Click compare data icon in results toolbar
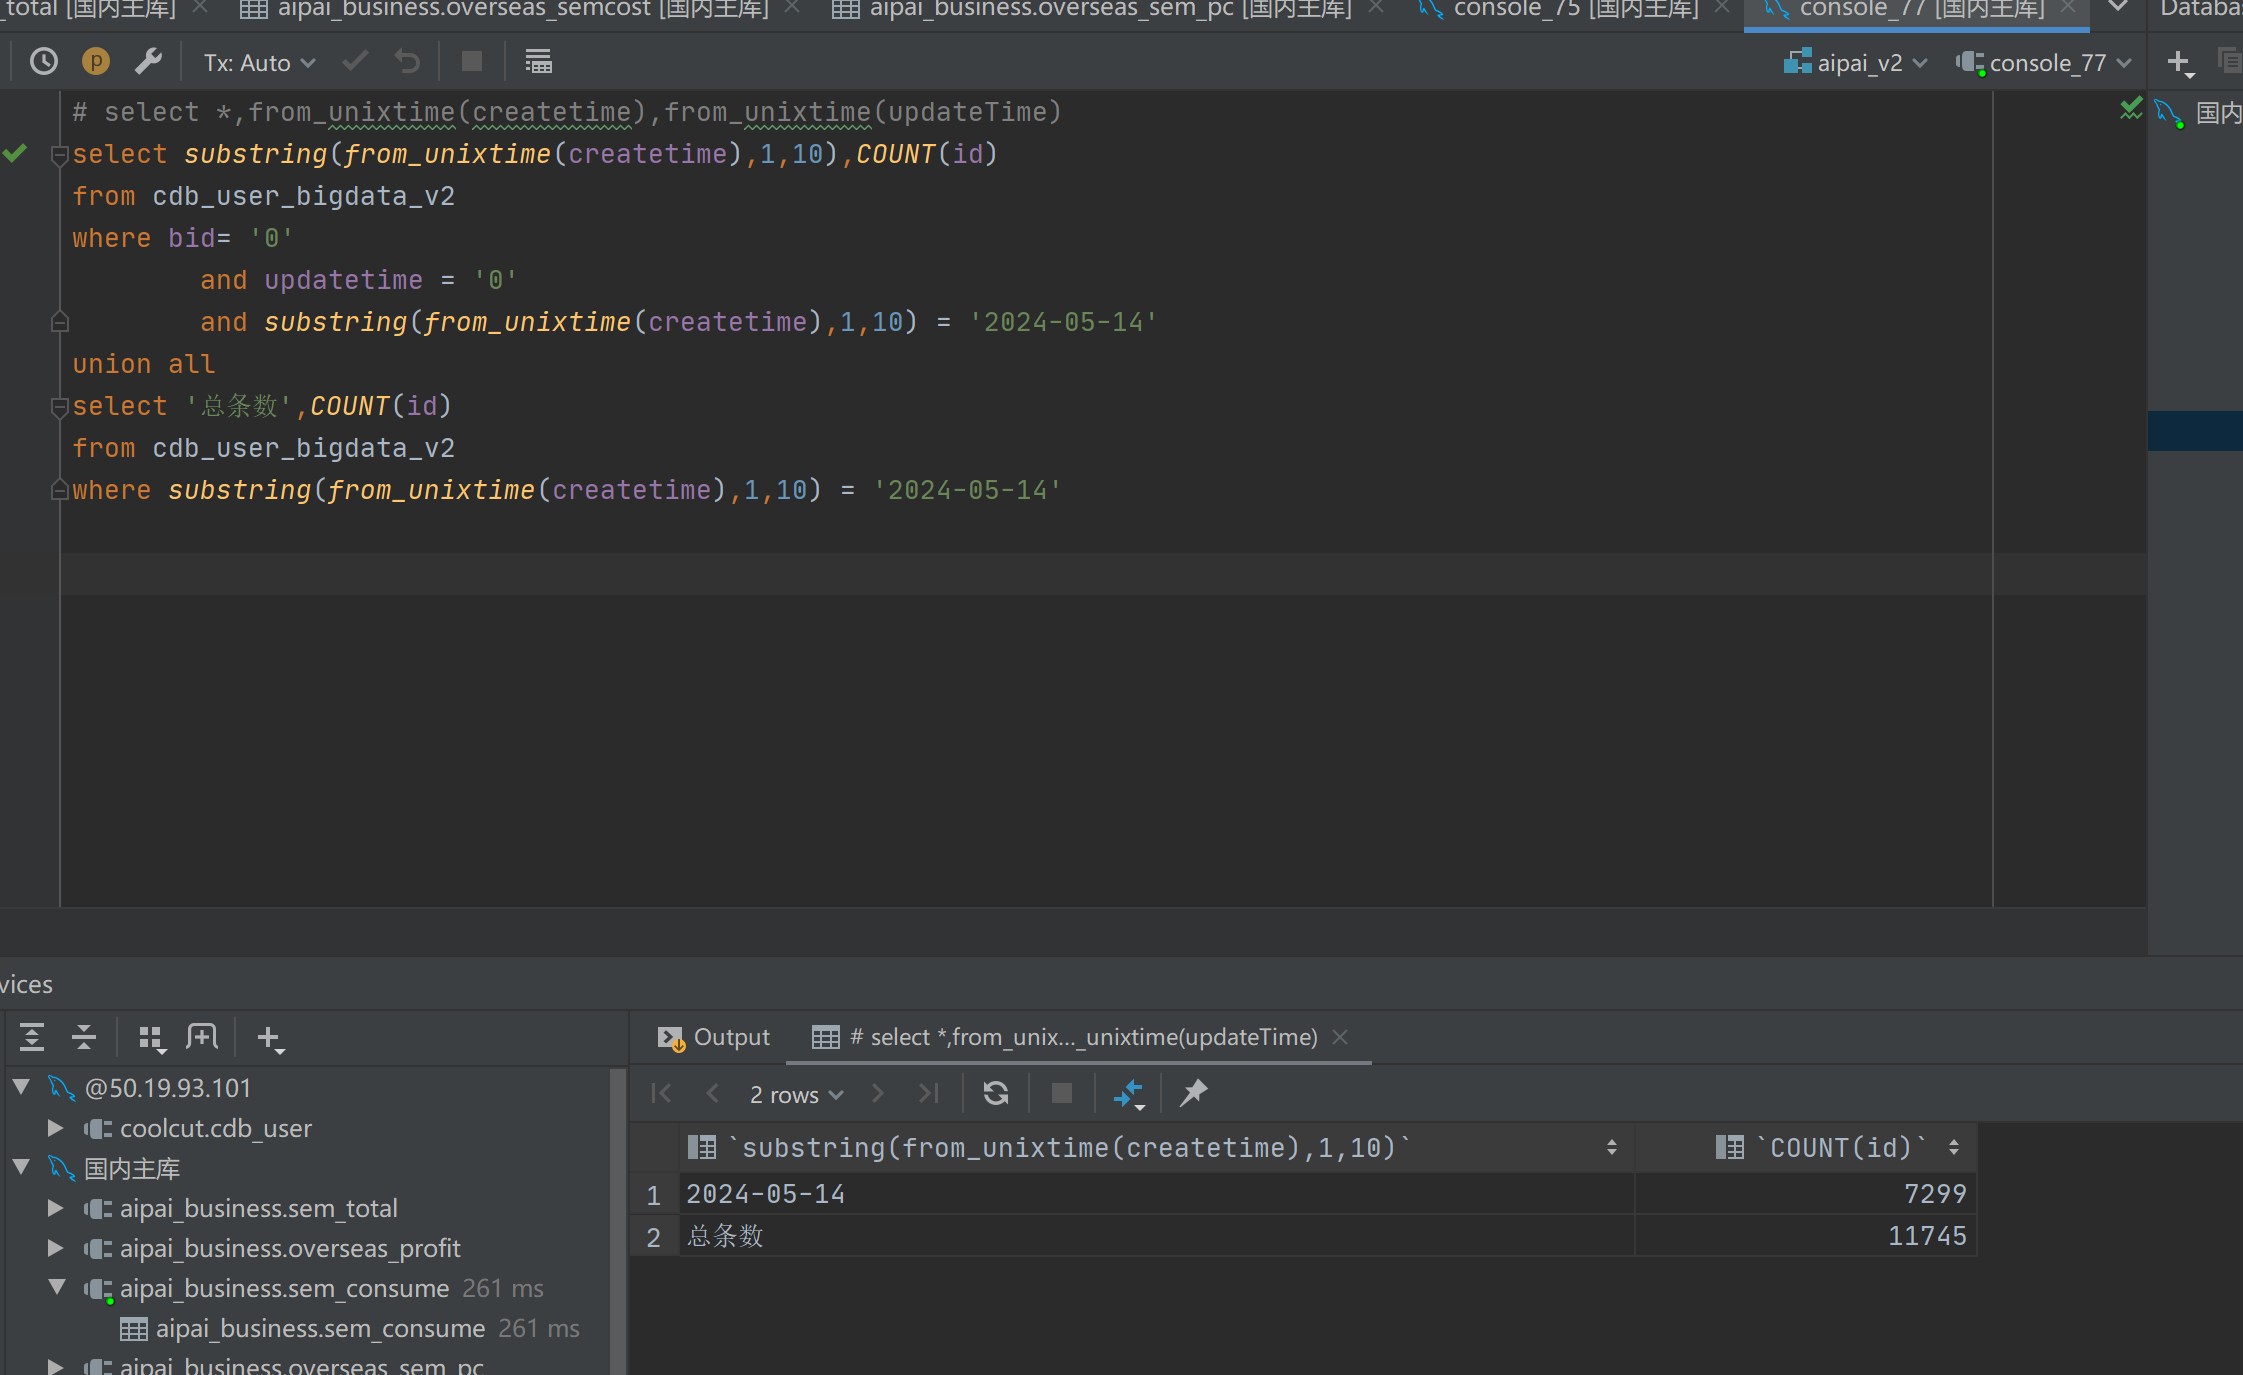Image resolution: width=2243 pixels, height=1375 pixels. [1129, 1094]
